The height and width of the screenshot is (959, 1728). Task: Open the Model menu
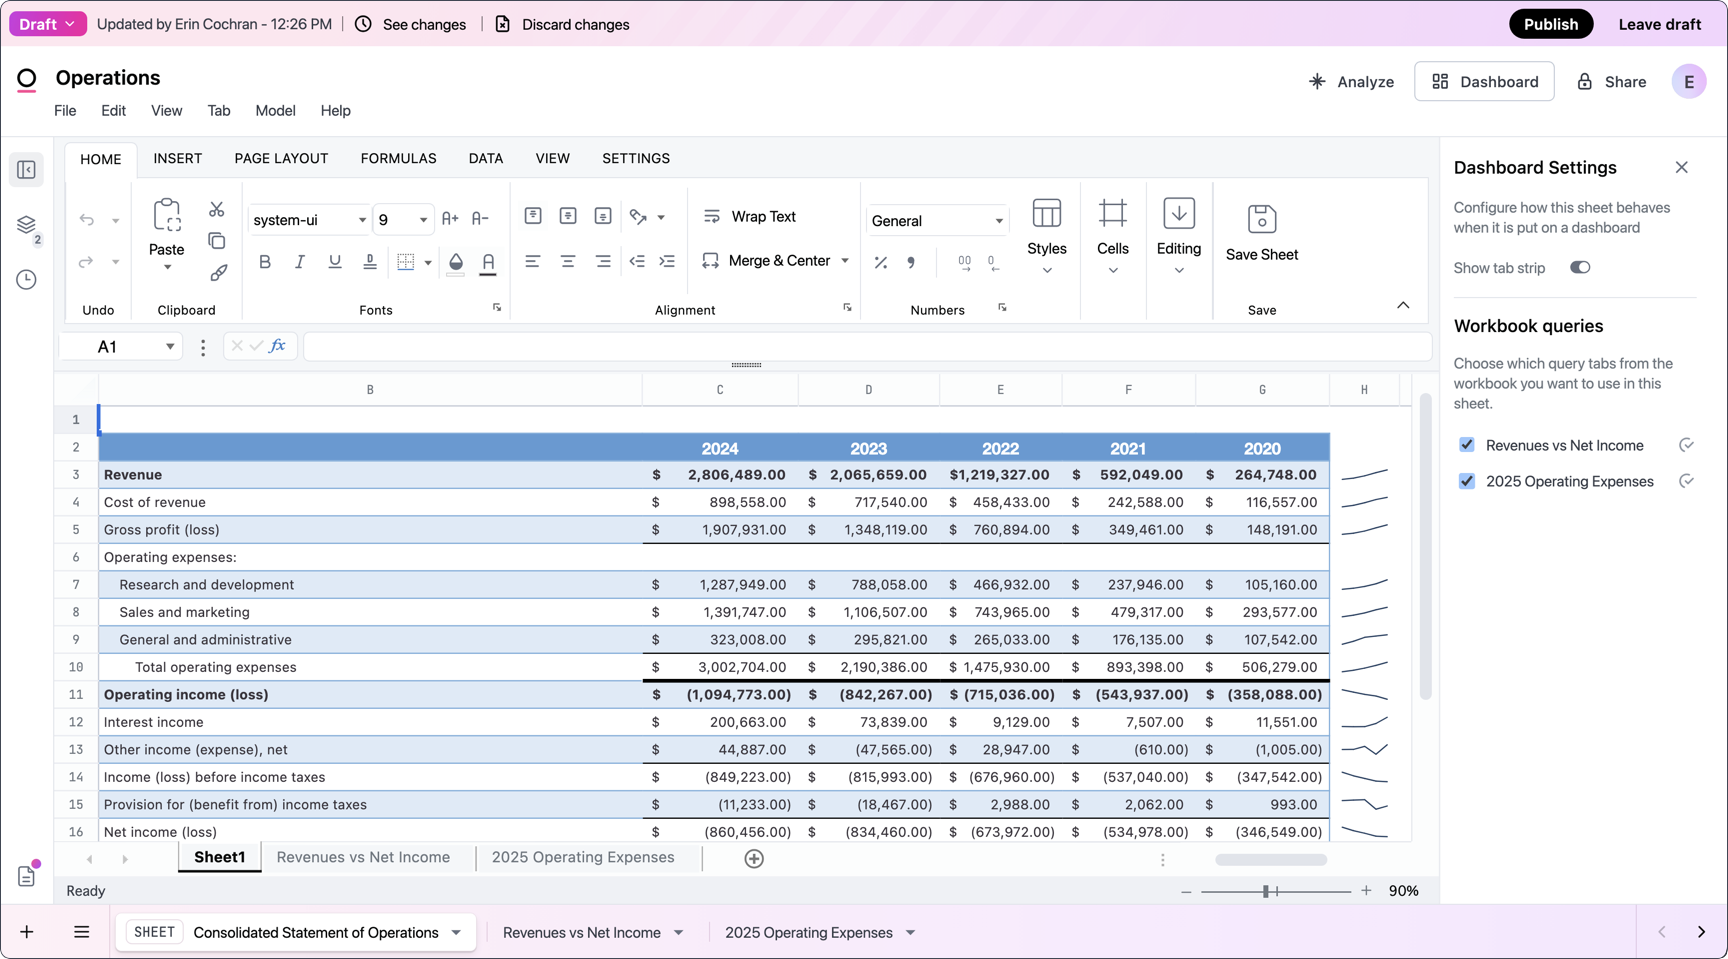coord(275,110)
